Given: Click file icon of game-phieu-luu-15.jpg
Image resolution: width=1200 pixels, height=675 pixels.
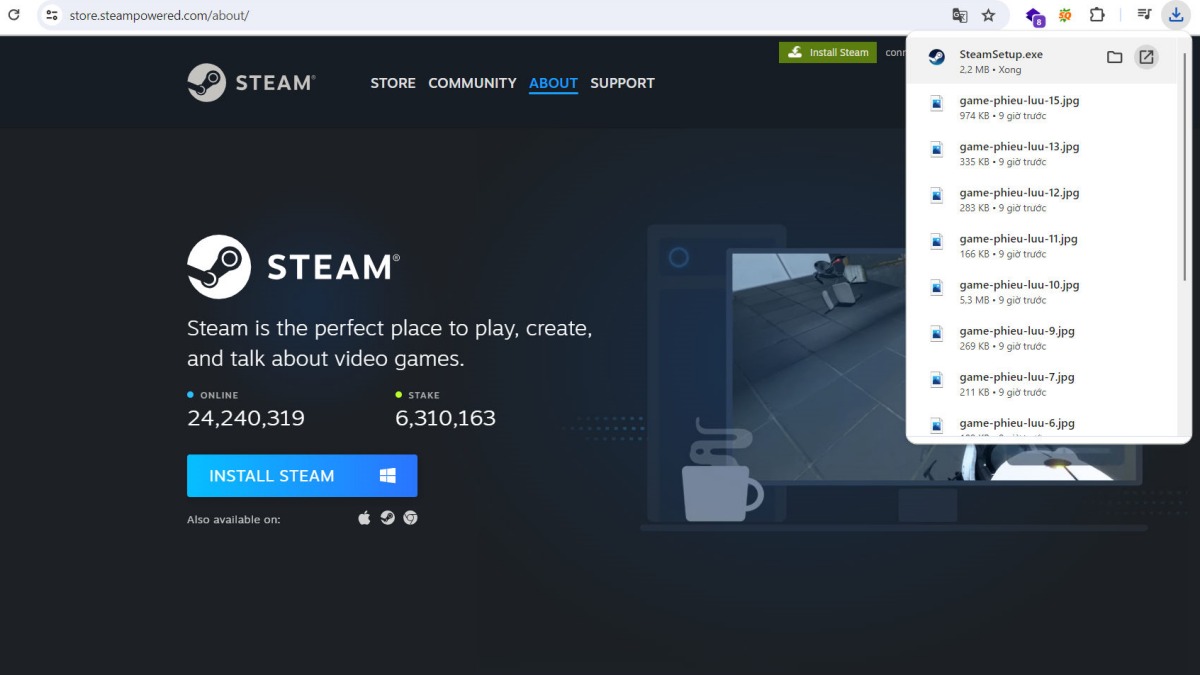Looking at the screenshot, I should point(936,103).
